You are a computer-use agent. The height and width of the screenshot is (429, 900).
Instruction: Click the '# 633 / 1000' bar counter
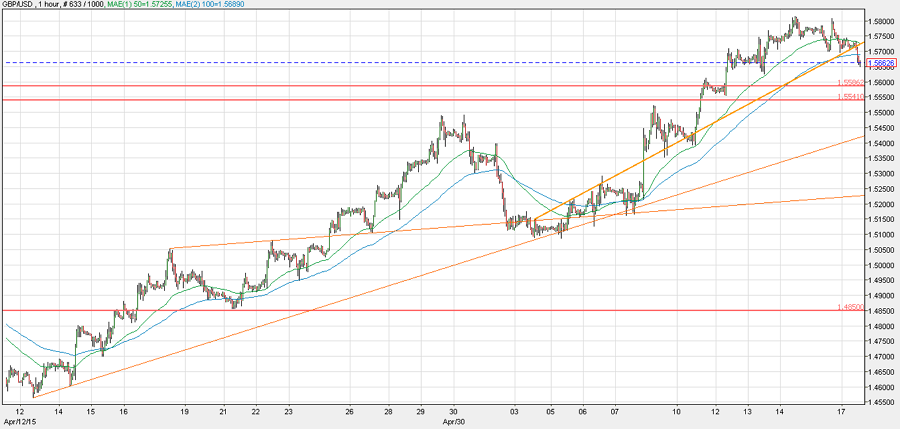(x=82, y=4)
